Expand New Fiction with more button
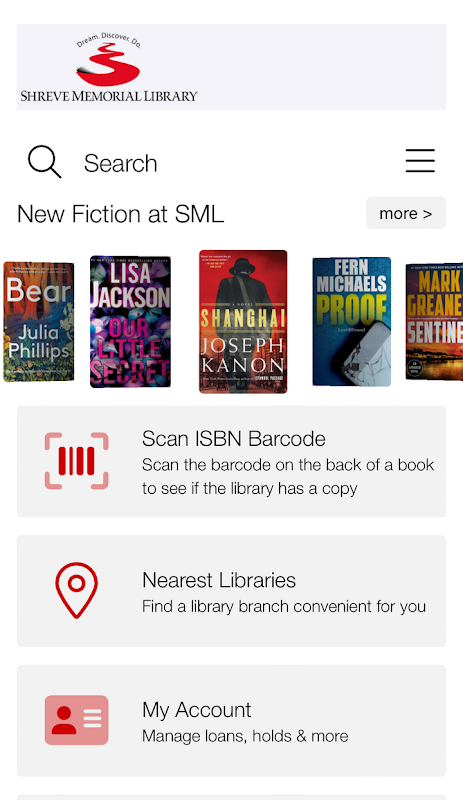 point(406,213)
